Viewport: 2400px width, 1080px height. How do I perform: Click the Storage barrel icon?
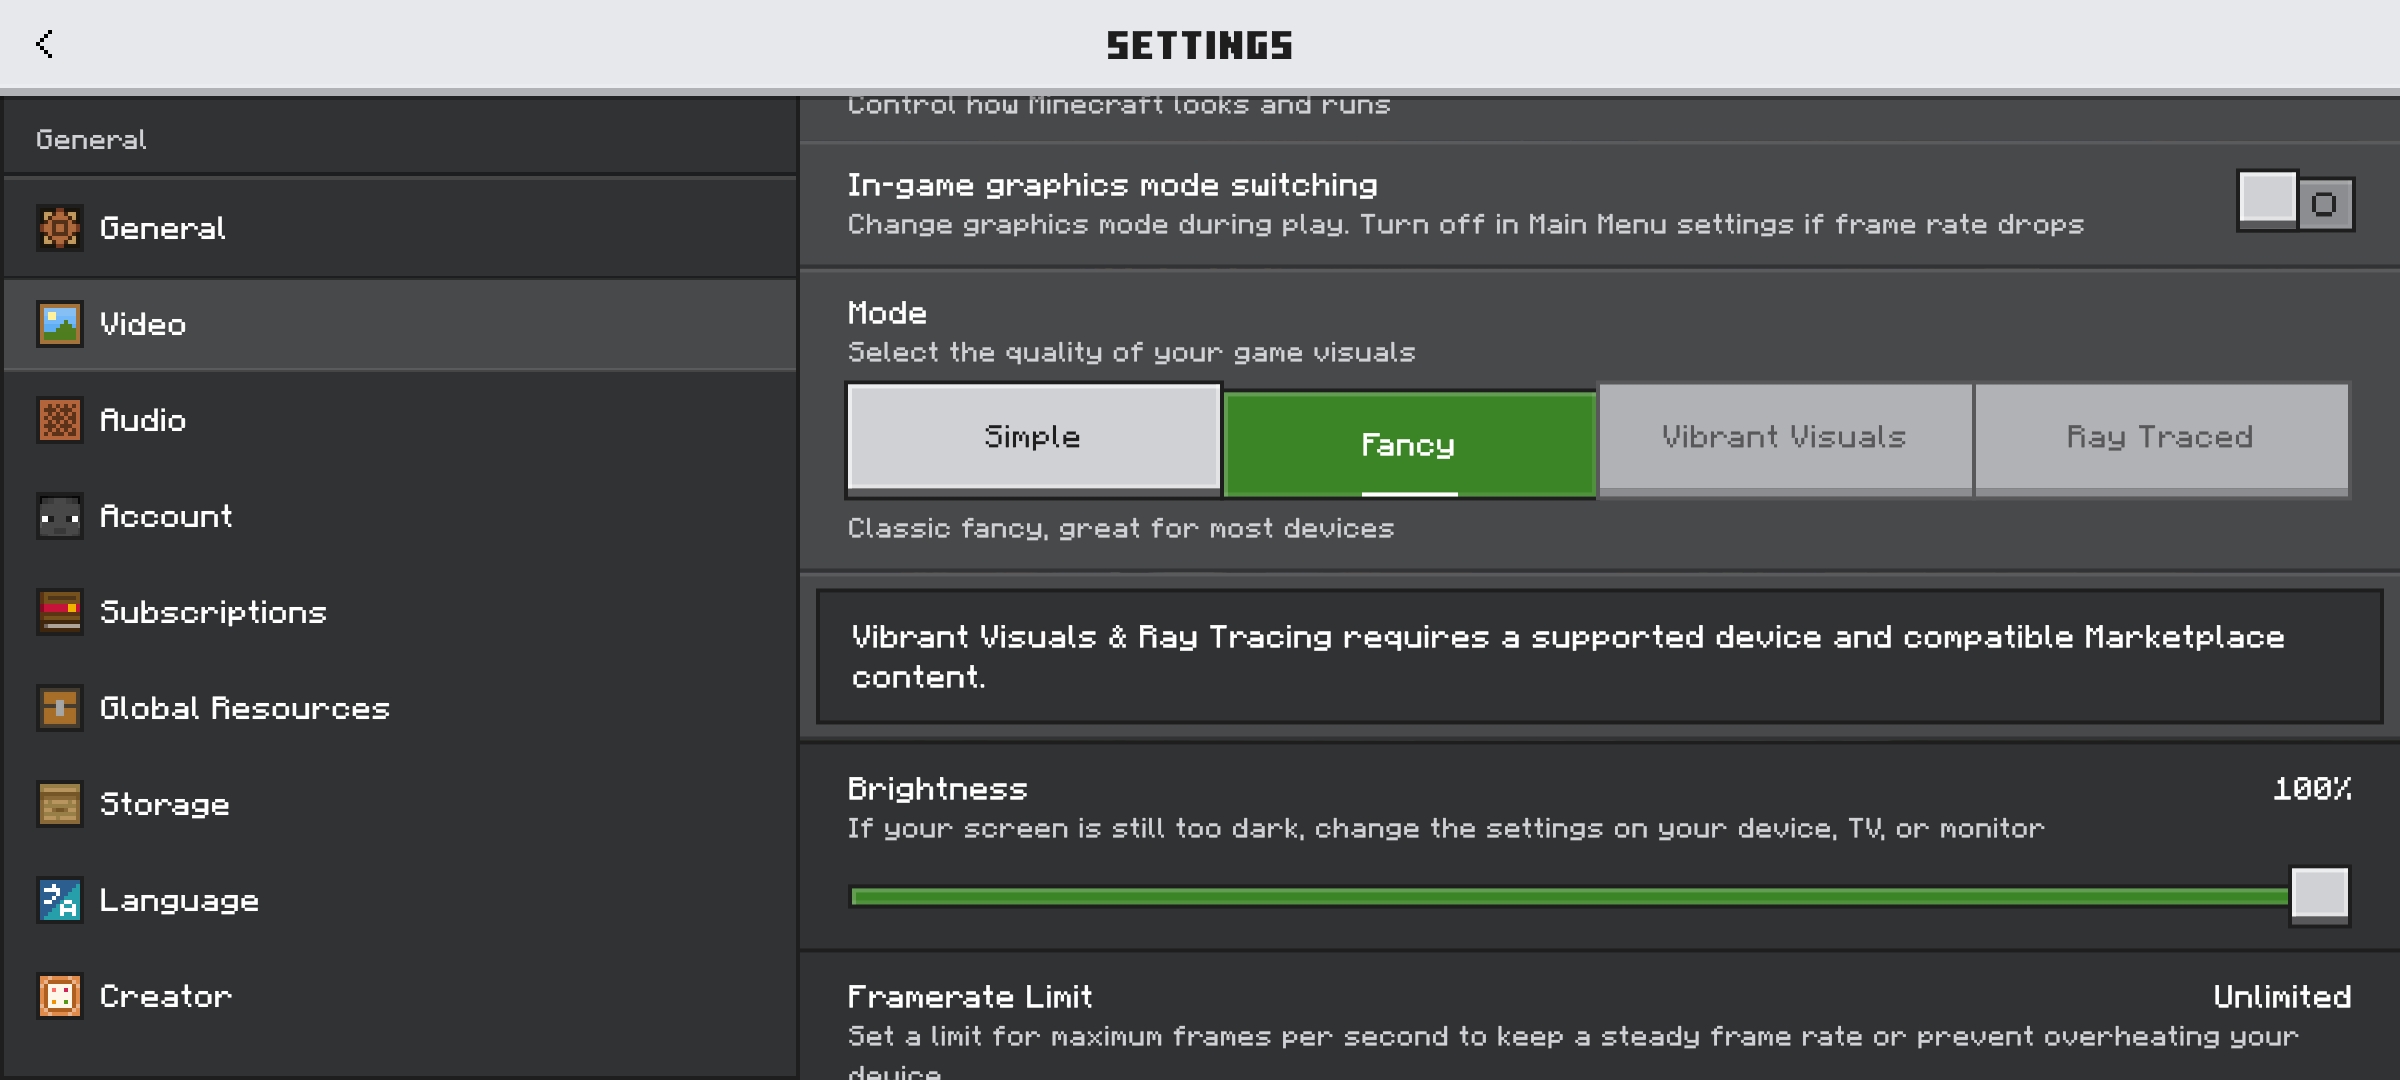click(x=60, y=804)
